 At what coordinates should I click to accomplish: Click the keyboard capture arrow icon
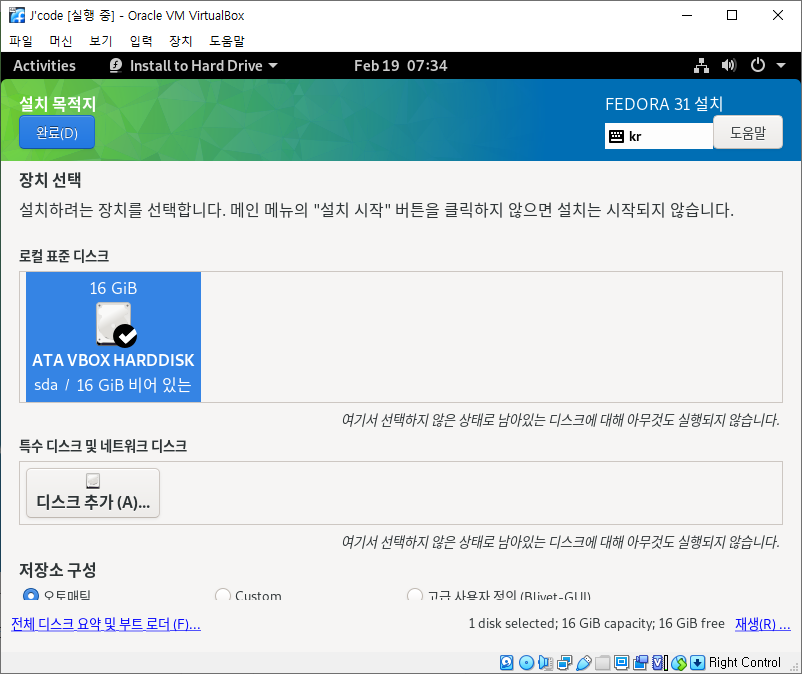coord(697,662)
